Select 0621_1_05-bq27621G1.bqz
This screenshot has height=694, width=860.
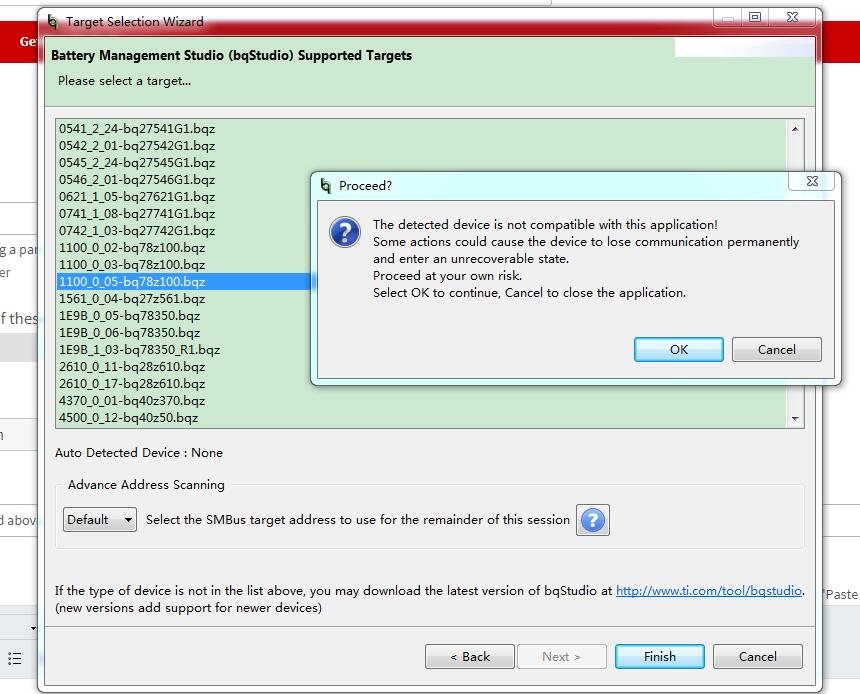(137, 196)
